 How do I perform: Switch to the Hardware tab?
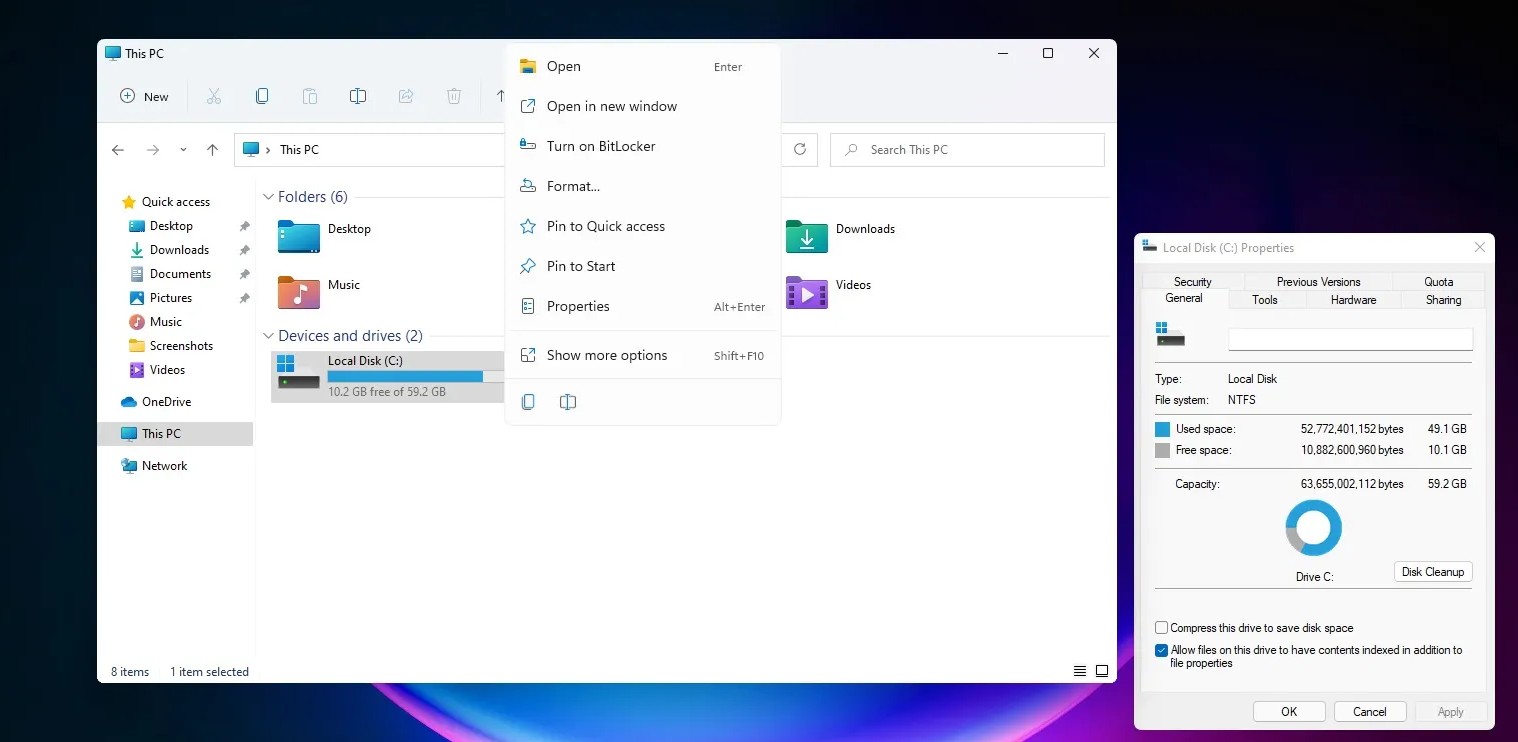click(1353, 300)
